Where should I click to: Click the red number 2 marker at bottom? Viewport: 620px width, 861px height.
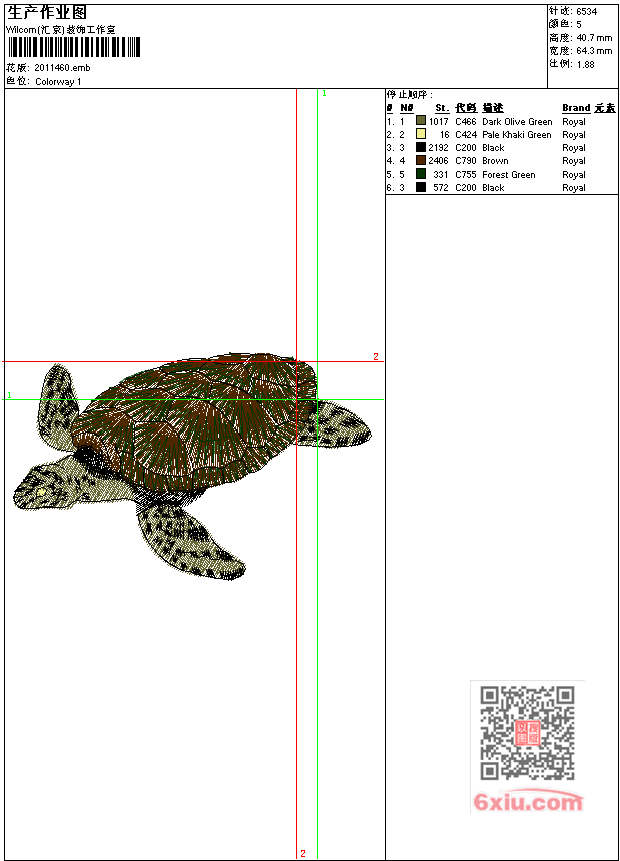302,853
